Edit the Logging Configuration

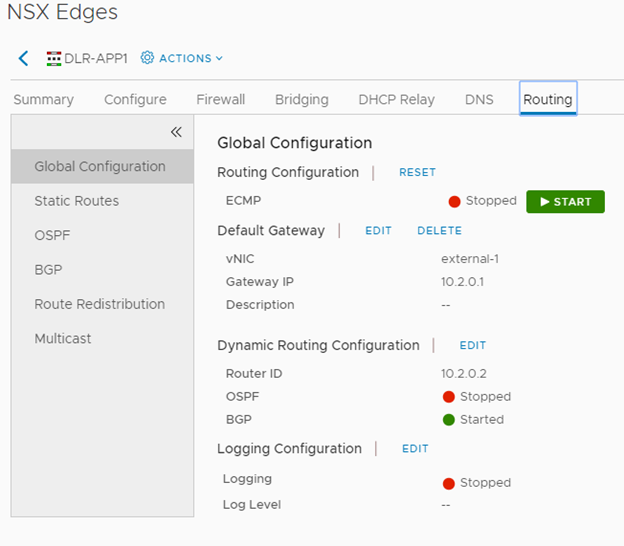click(415, 449)
